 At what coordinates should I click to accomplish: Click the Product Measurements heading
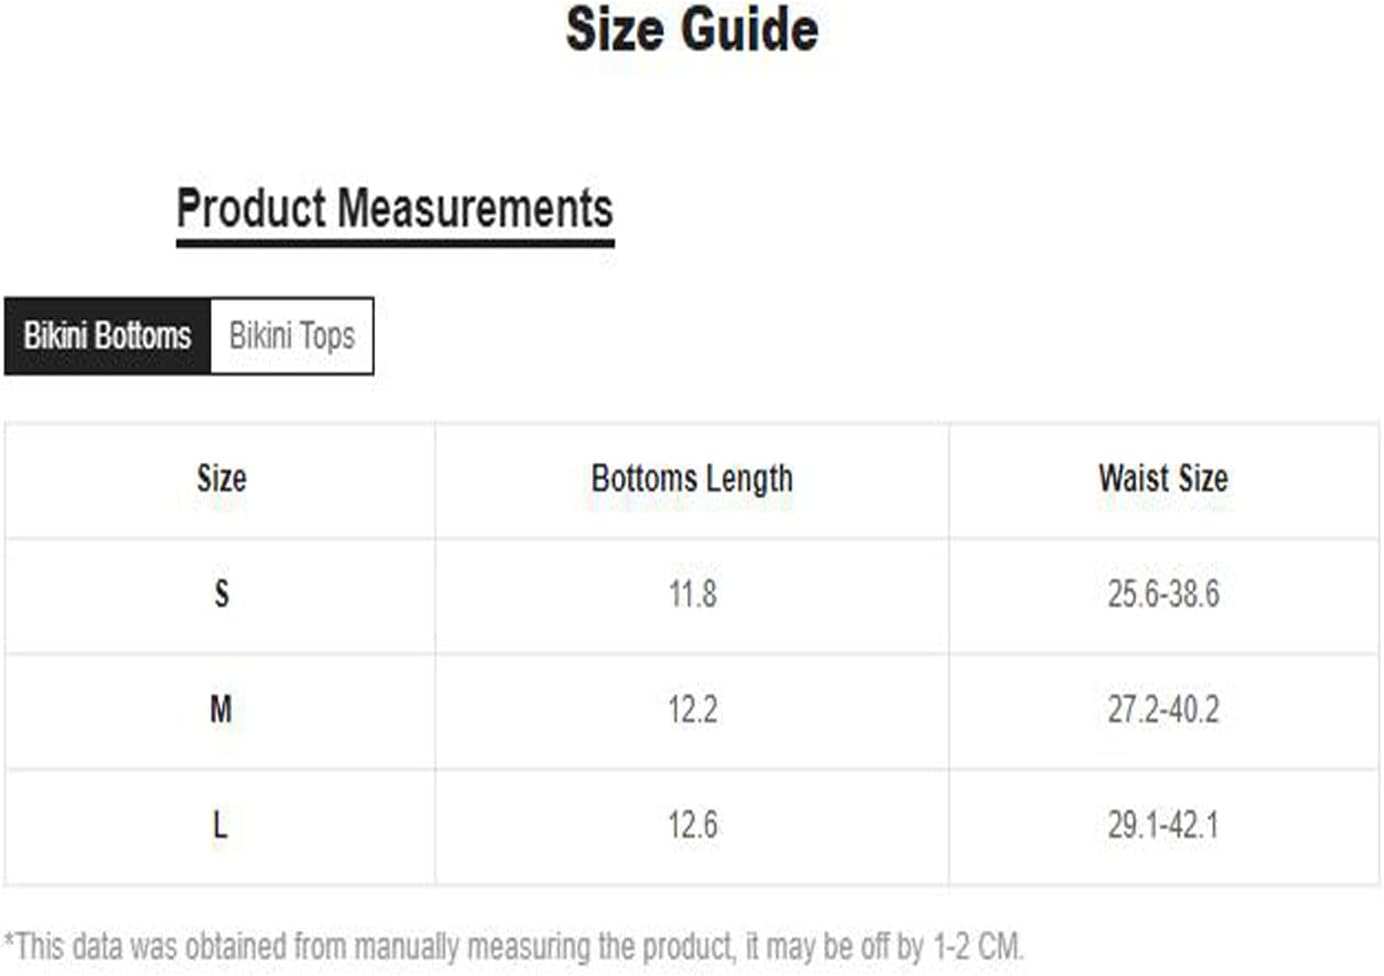(395, 208)
